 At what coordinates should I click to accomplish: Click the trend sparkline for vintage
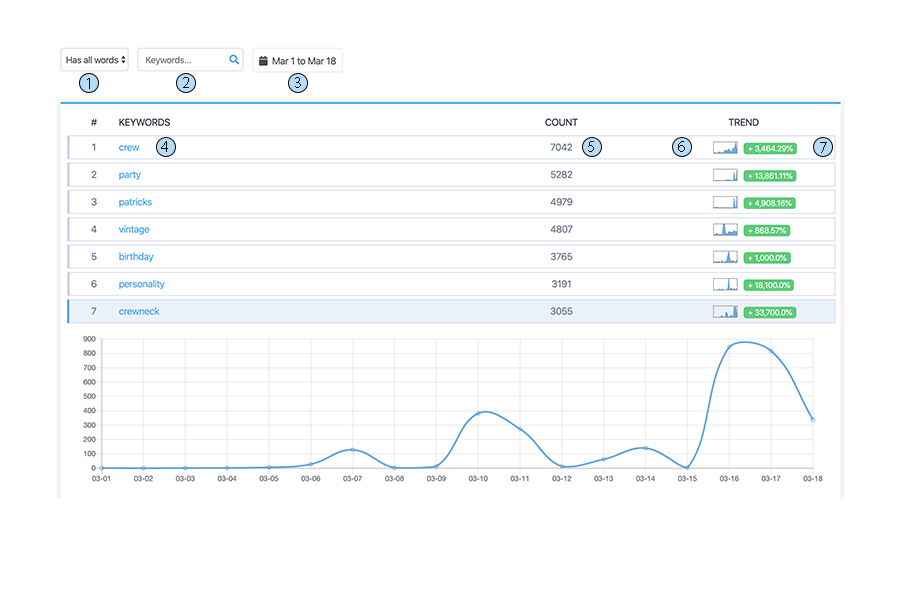(x=725, y=229)
